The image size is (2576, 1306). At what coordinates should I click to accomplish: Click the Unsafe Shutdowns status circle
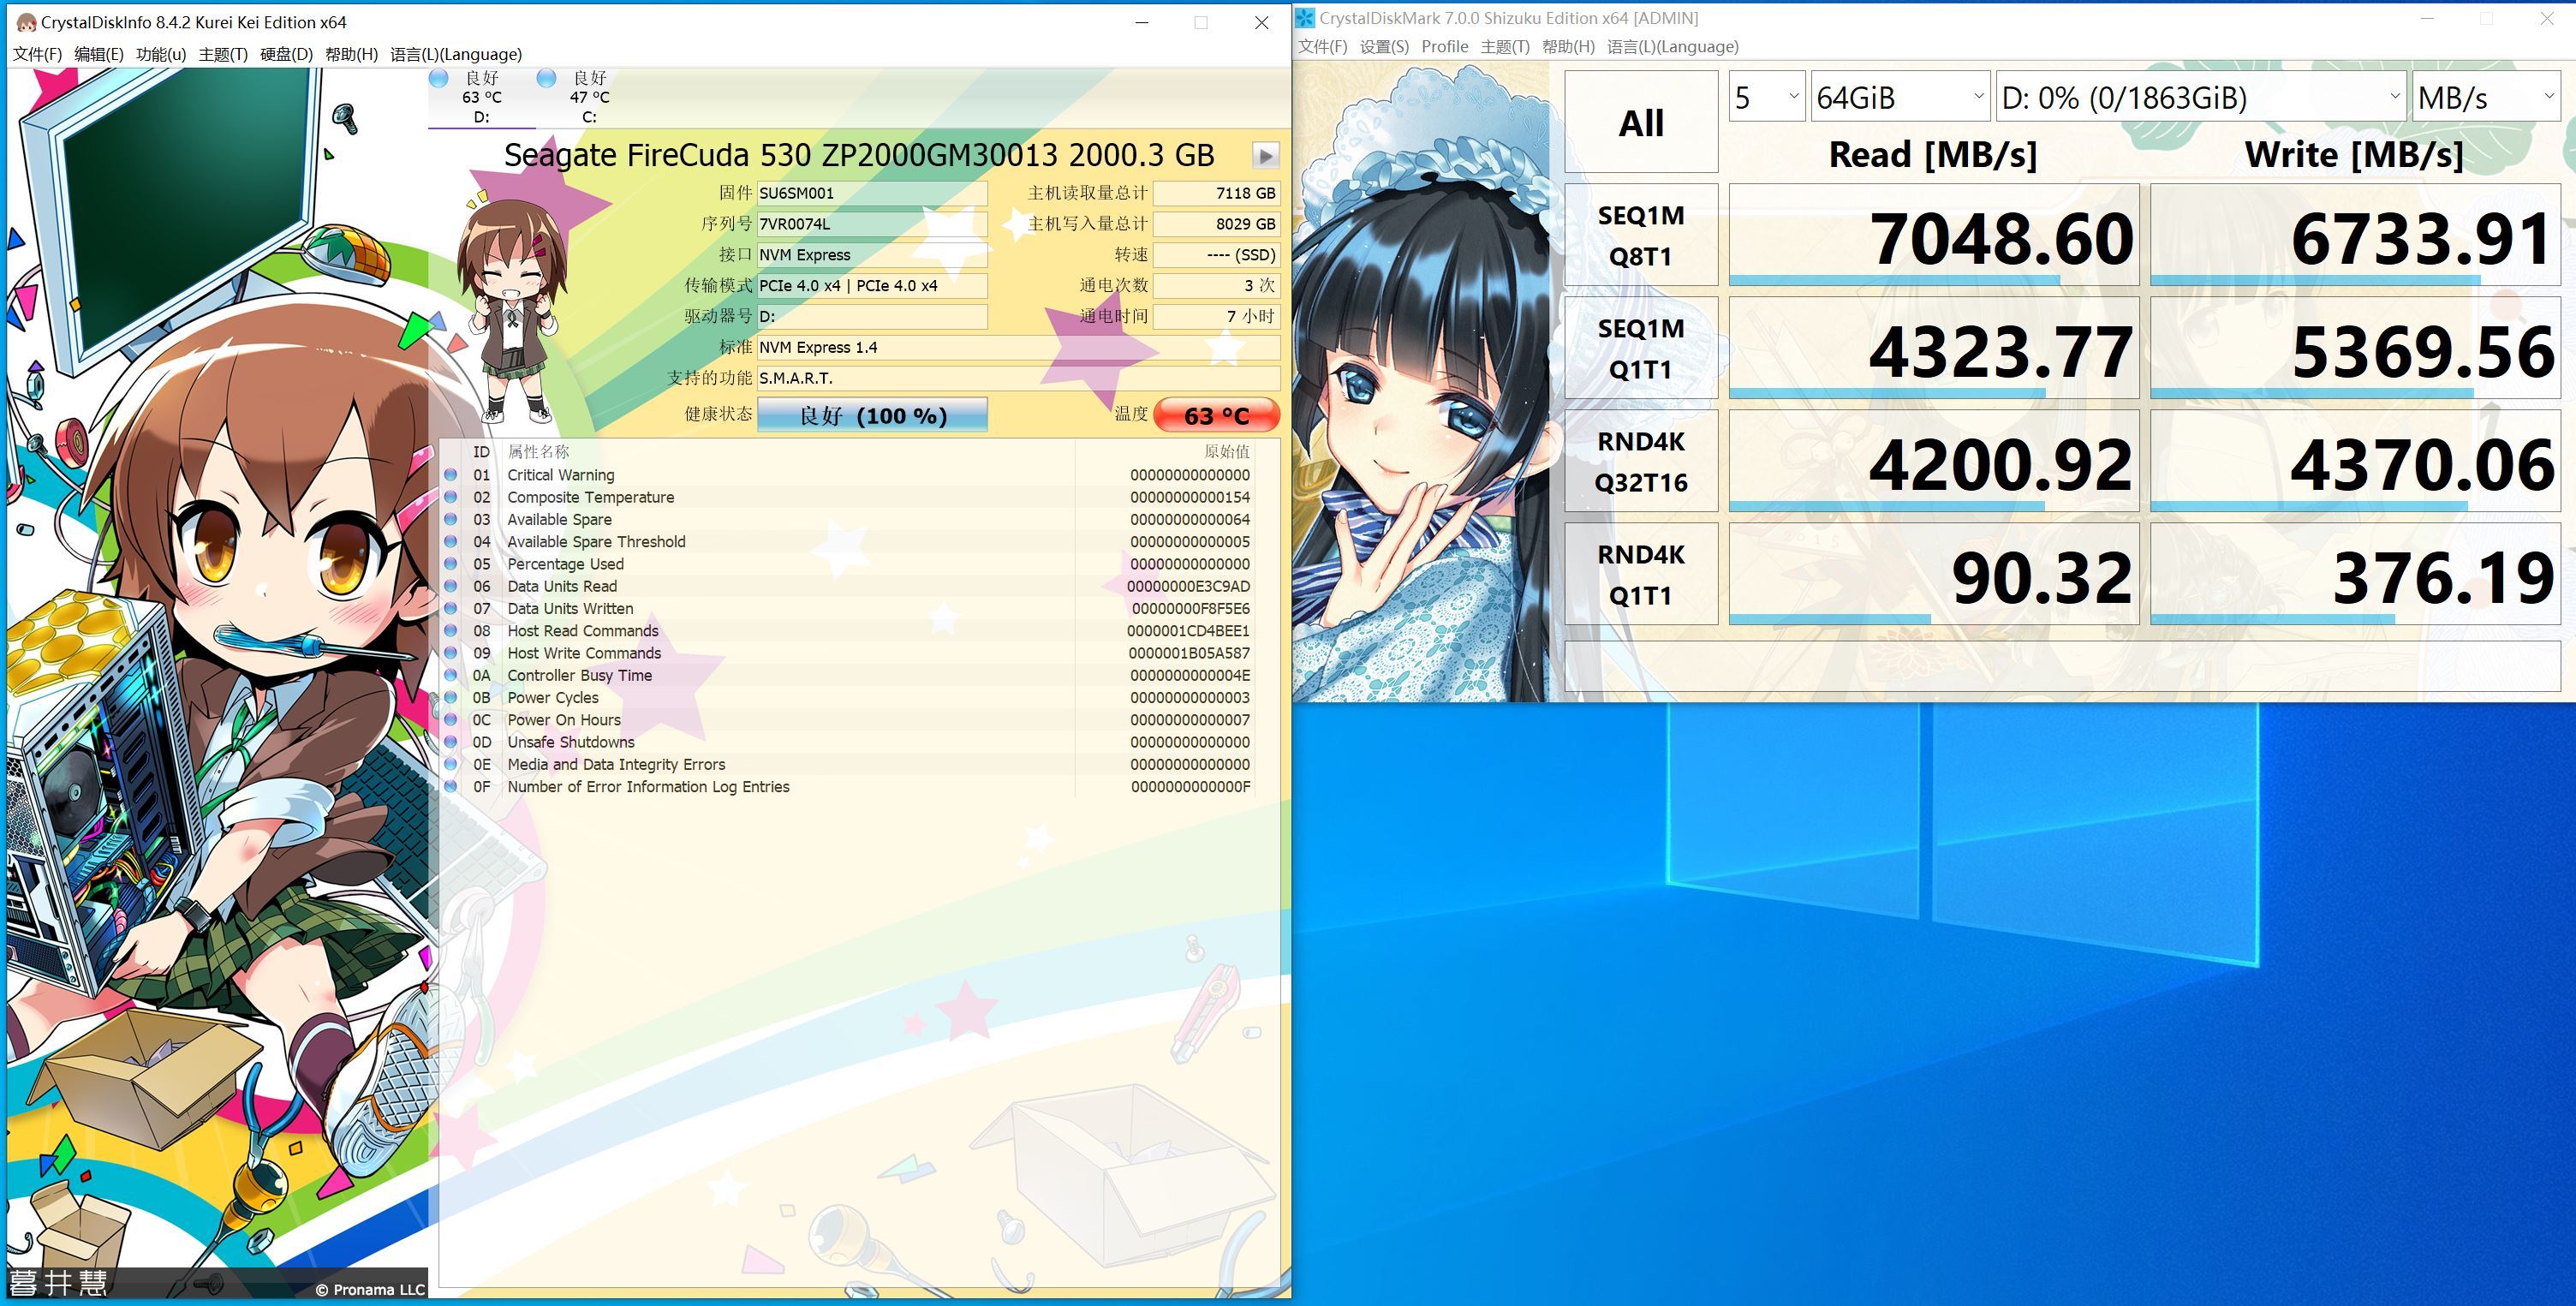(451, 742)
